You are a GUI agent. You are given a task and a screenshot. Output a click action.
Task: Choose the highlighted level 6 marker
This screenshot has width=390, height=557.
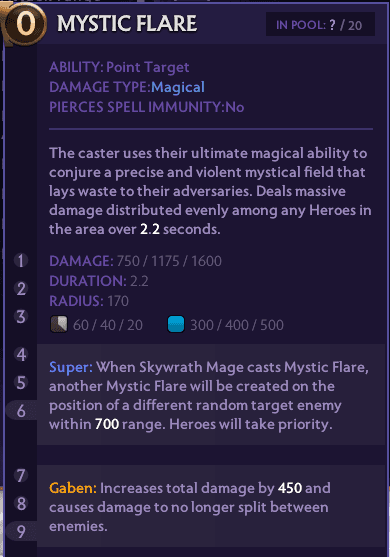tap(21, 410)
